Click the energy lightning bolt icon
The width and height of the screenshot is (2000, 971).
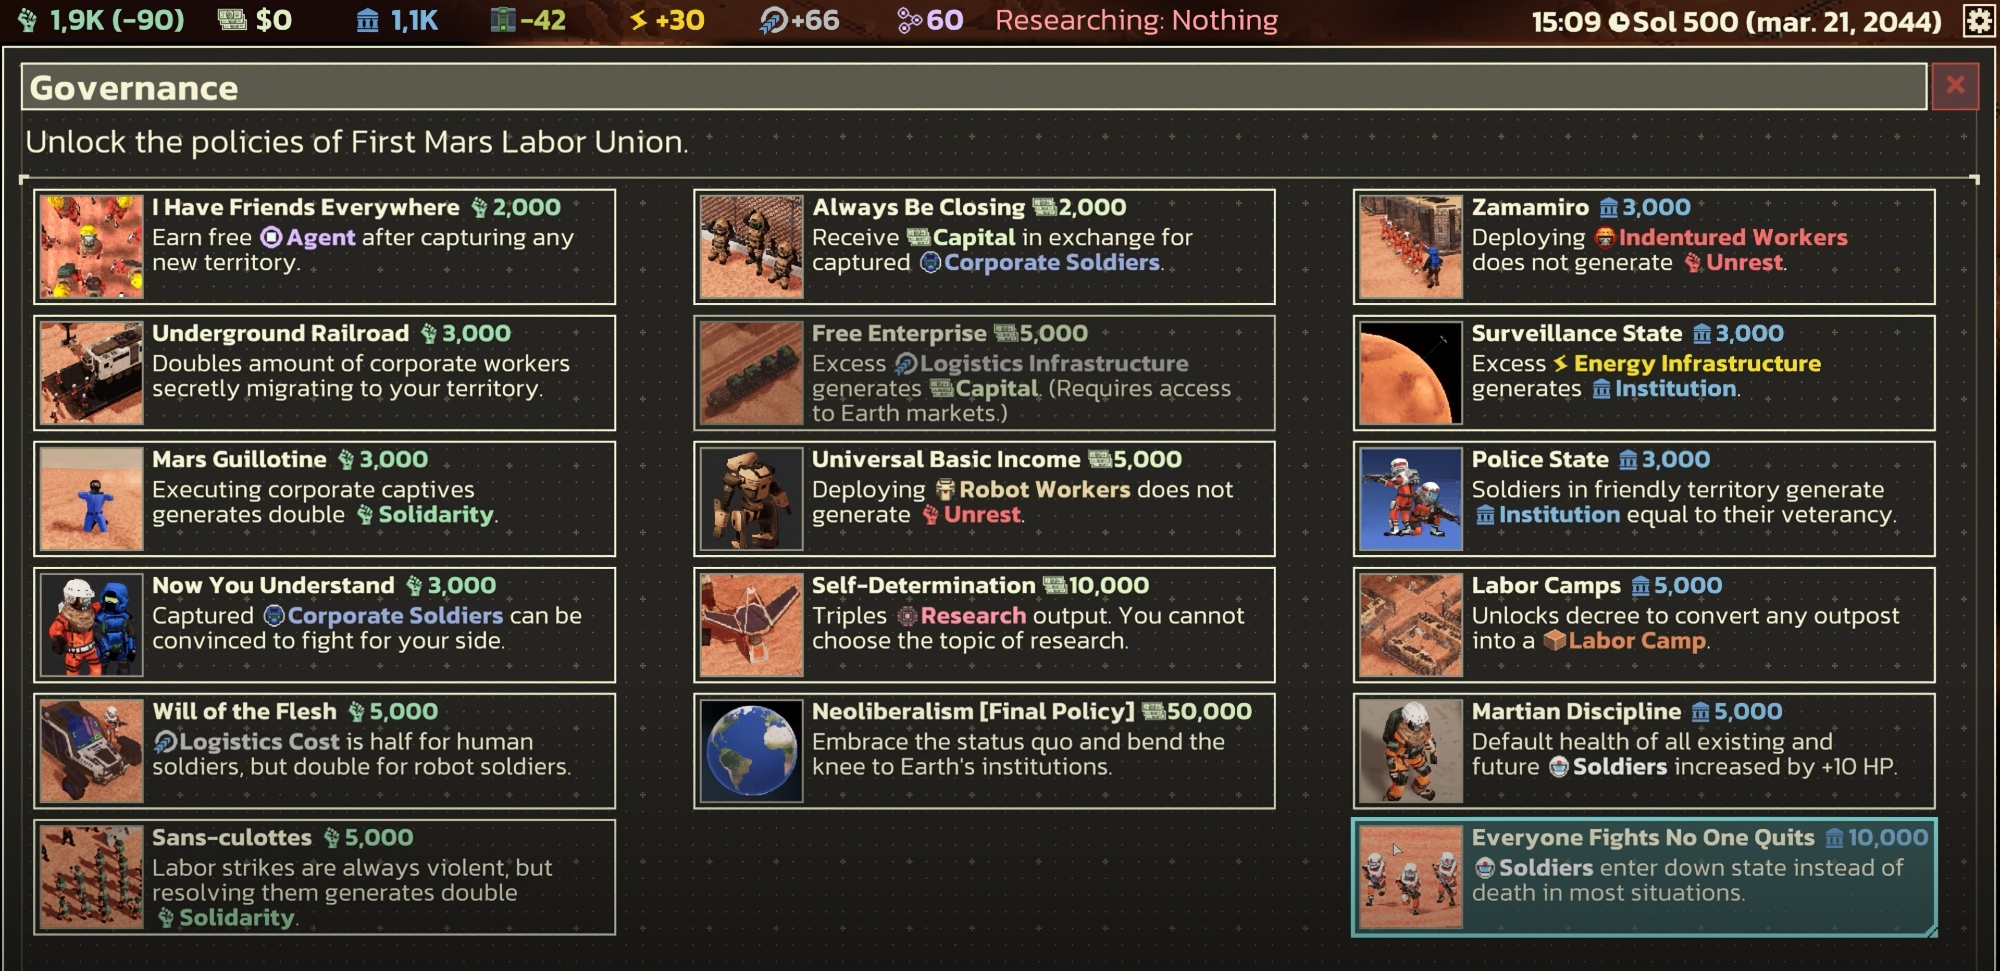point(638,20)
